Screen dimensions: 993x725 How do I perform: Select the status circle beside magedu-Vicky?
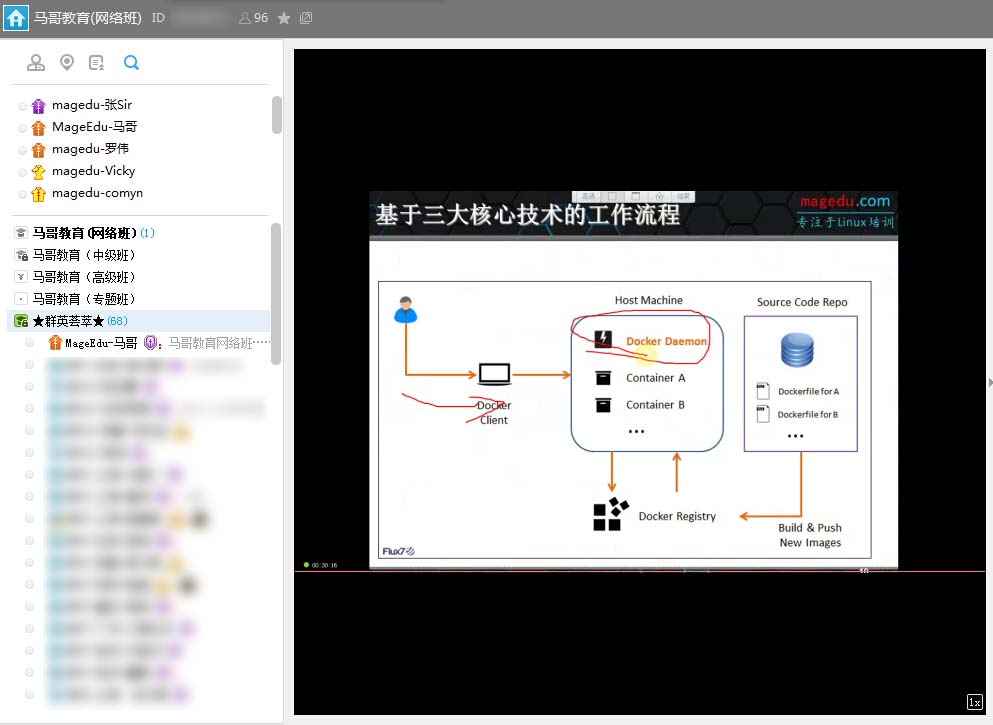23,172
